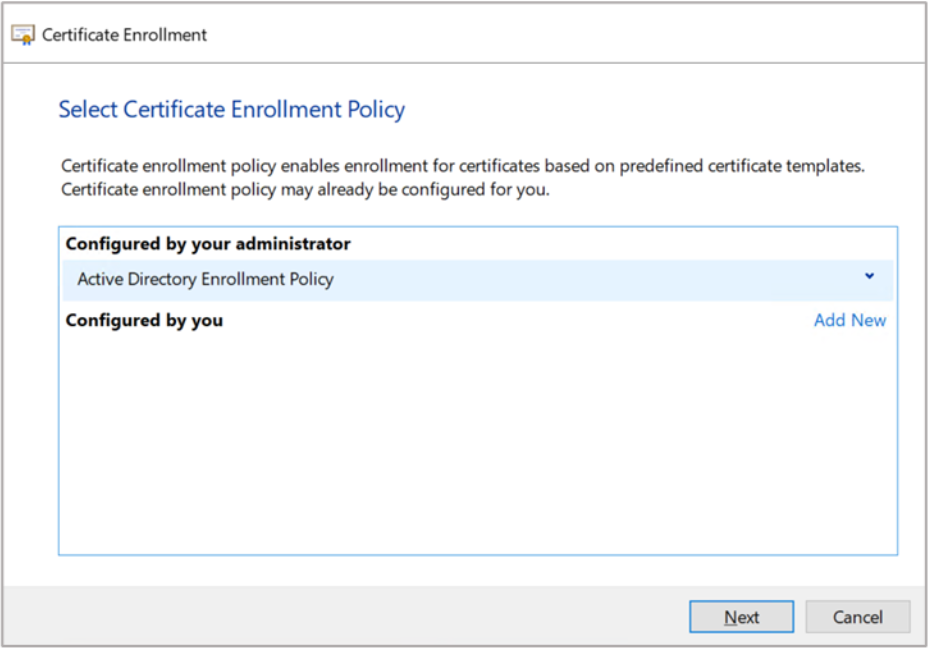
Task: Click the "may already be configured for you" sentence
Action: 305,190
